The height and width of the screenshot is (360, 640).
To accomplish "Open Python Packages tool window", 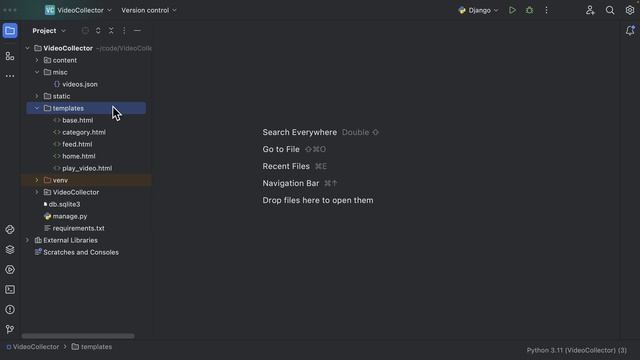I will point(10,230).
